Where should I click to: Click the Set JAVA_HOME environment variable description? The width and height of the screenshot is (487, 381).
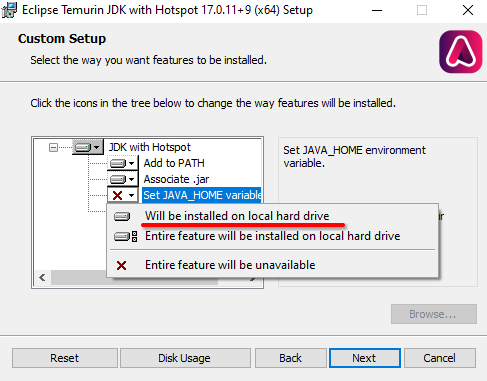354,156
